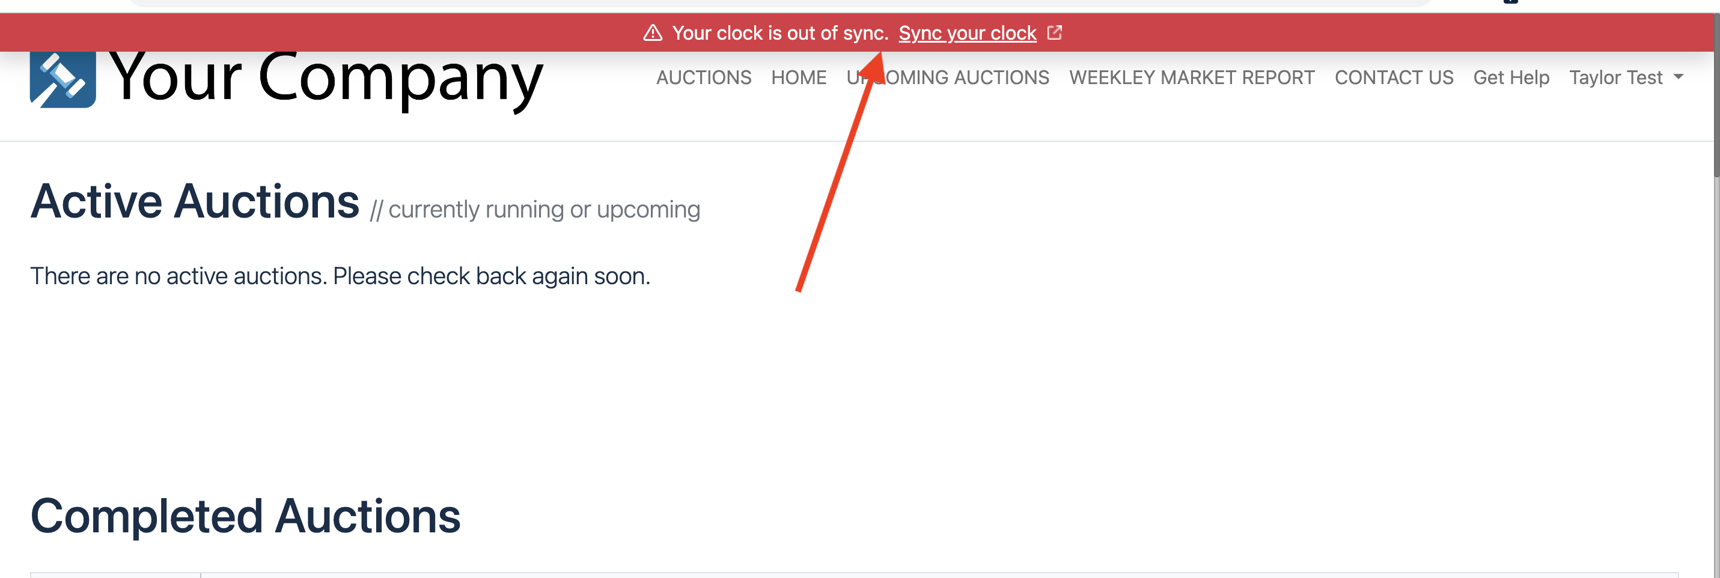Click the Your Company brand name

[x=326, y=78]
